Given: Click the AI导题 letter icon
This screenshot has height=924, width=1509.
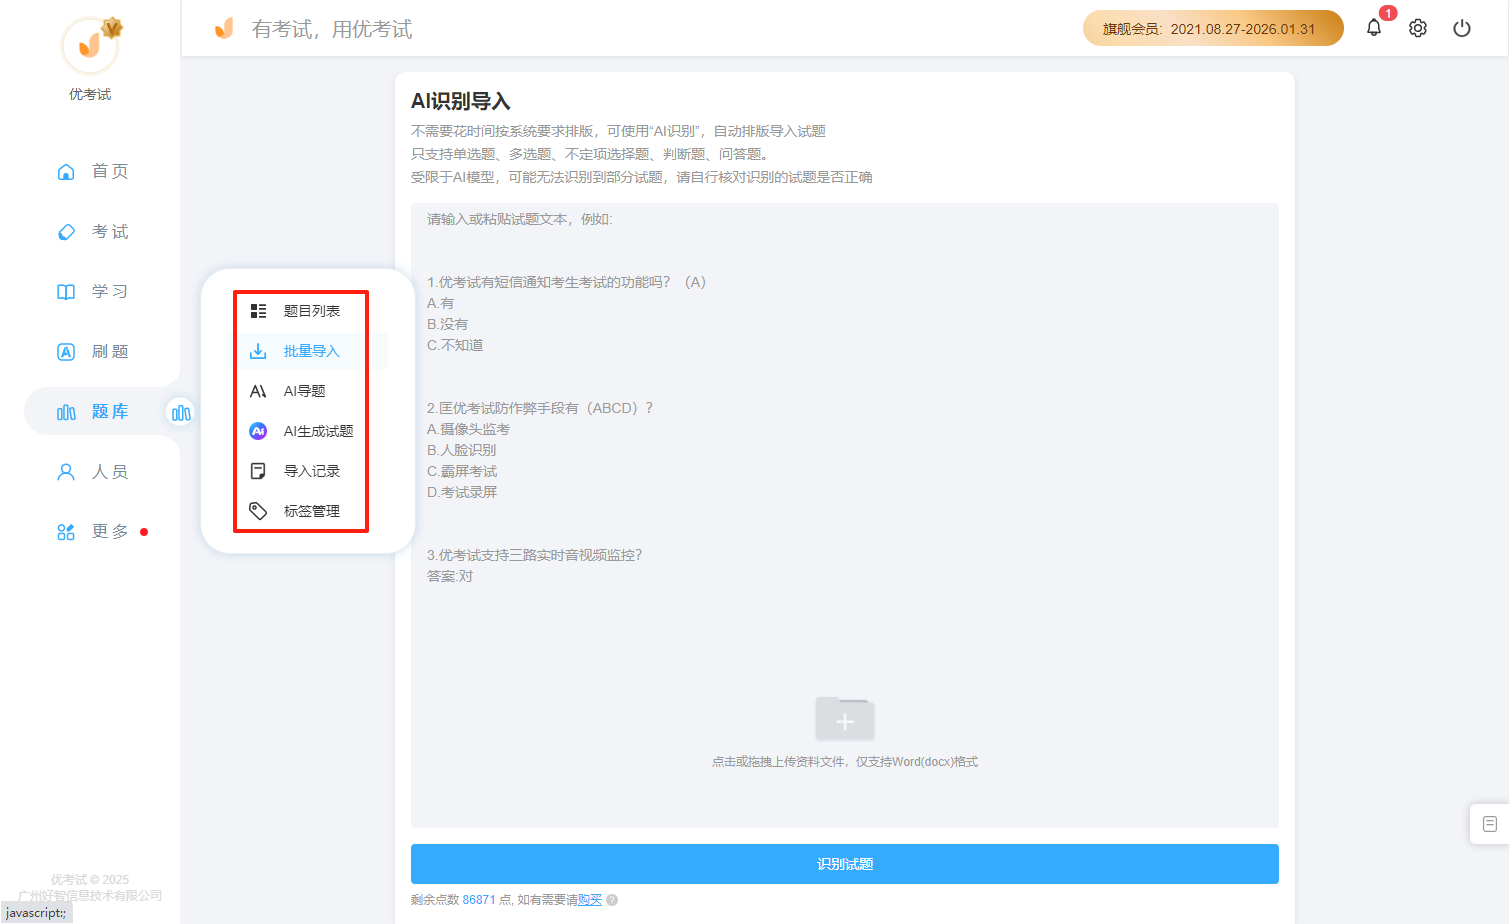Looking at the screenshot, I should click(x=258, y=391).
